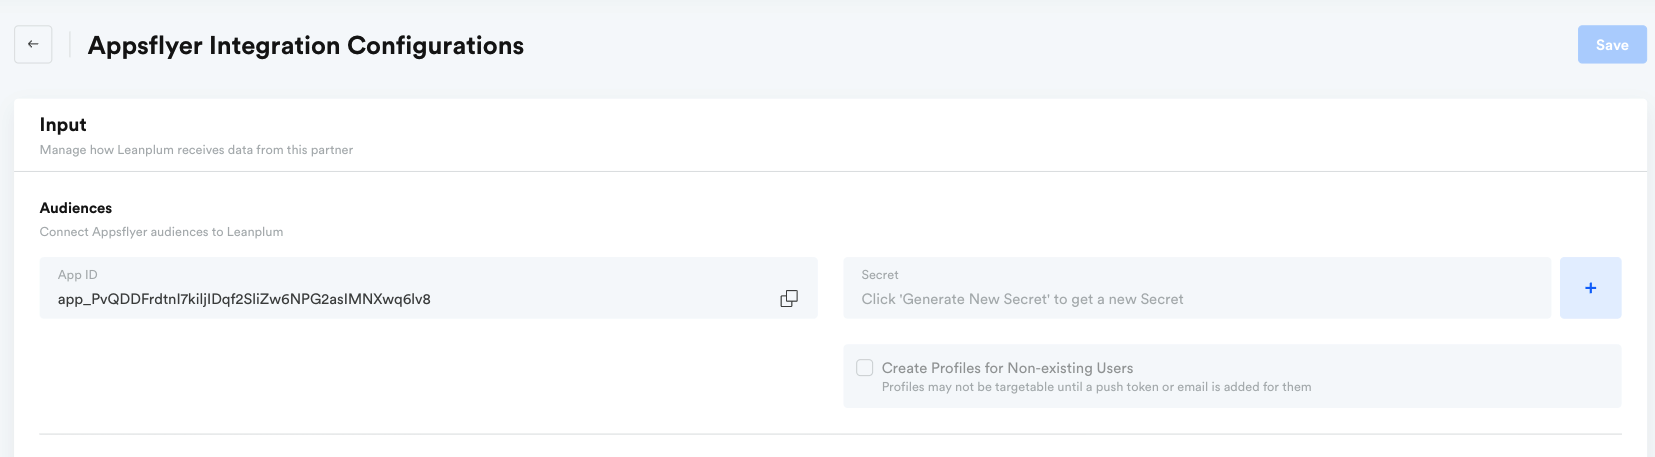Copy the App ID to clipboard
The width and height of the screenshot is (1655, 457).
pos(789,298)
